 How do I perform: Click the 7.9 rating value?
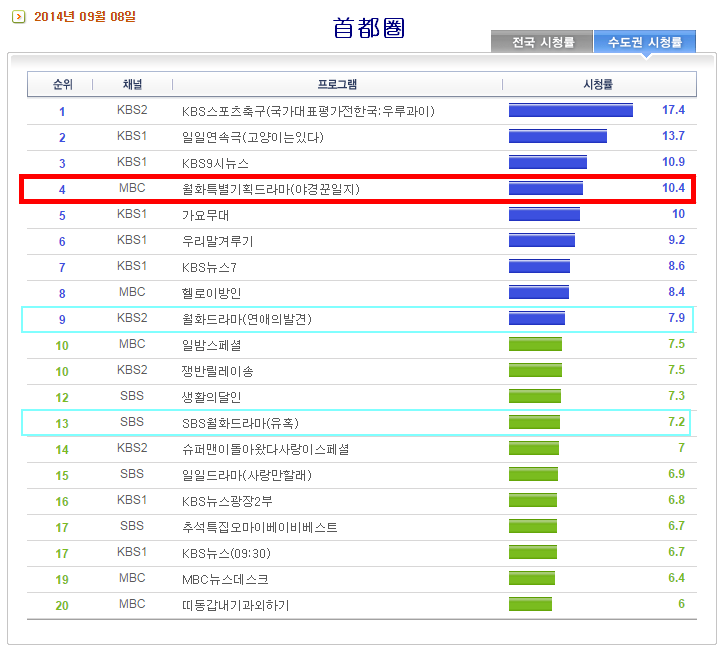pos(676,318)
